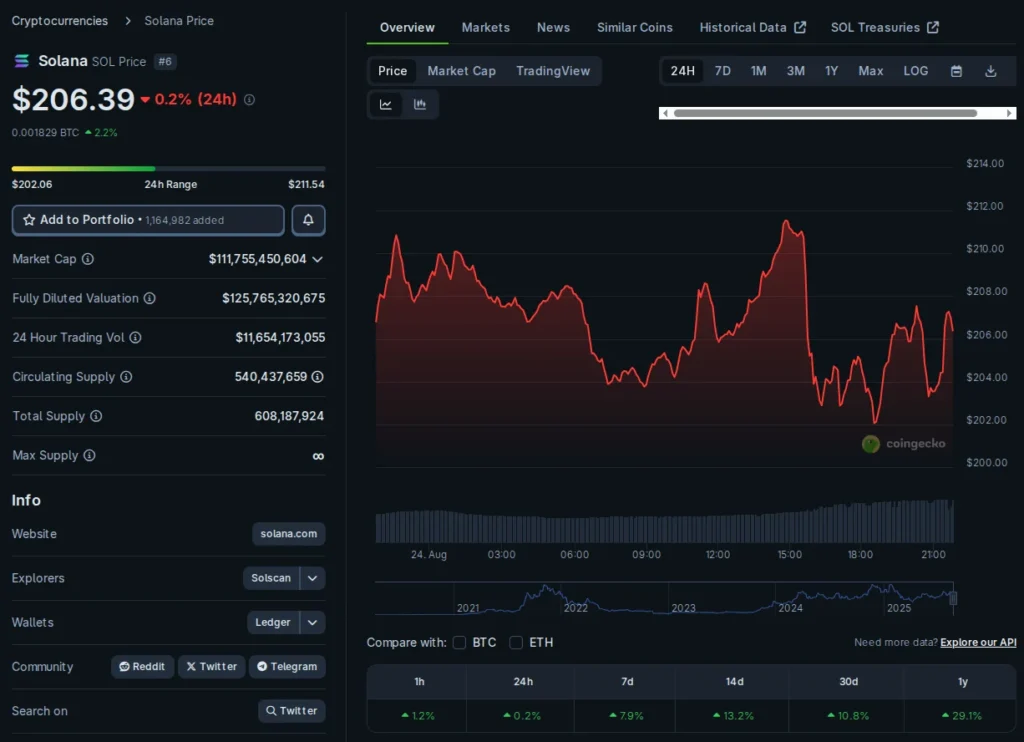Click the Historical Data external link icon
1024x742 pixels.
800,27
